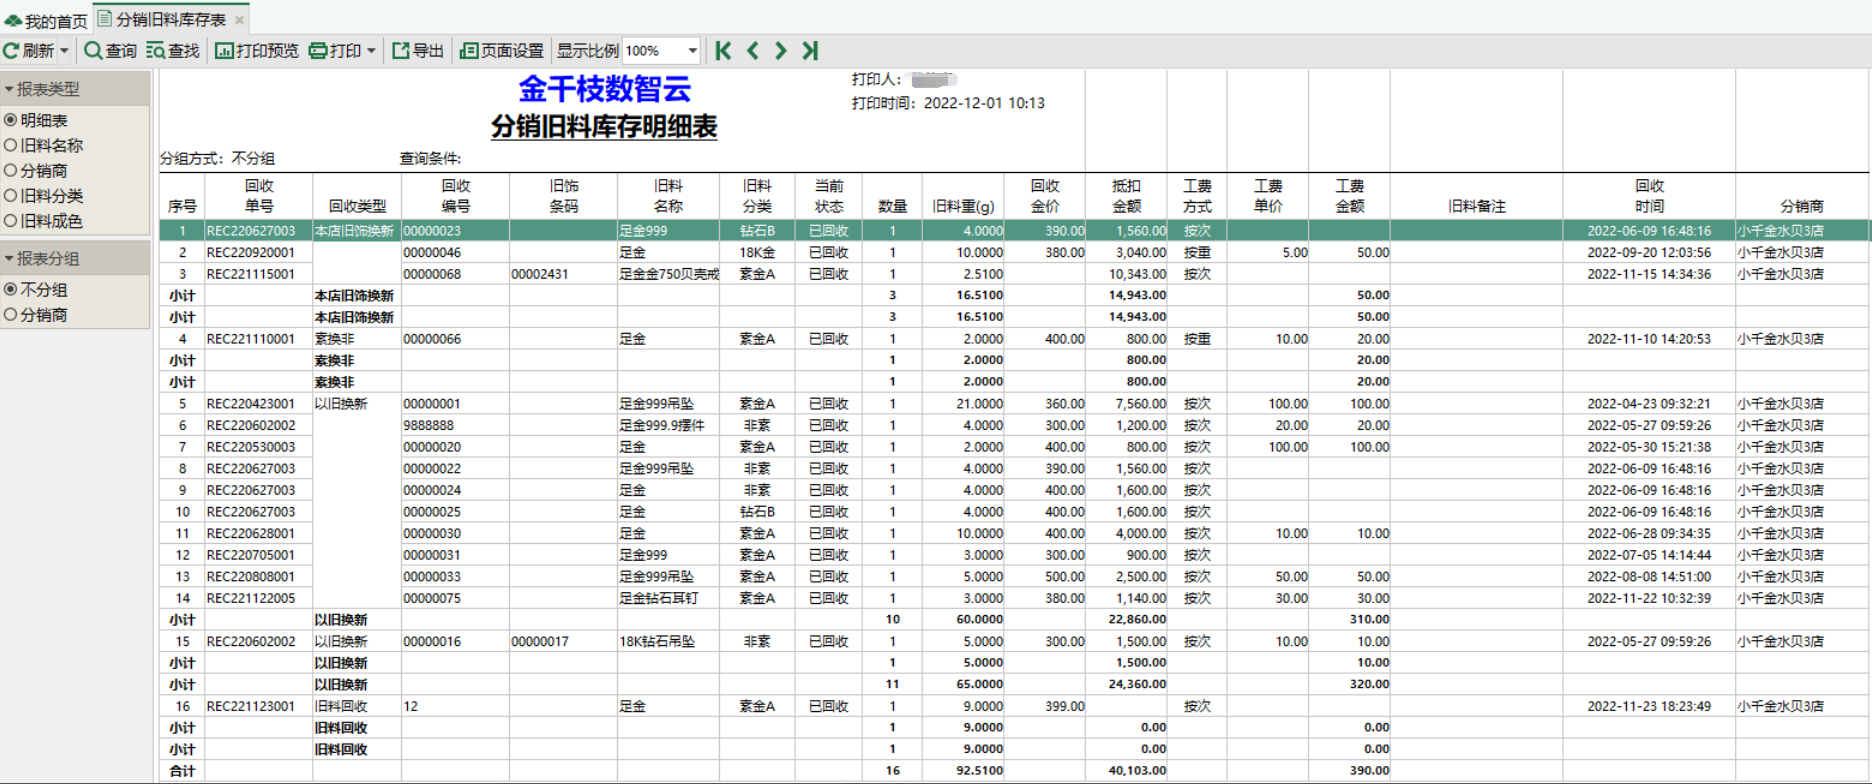Select 旧料名称 report type radio
The height and width of the screenshot is (784, 1872).
coord(11,145)
